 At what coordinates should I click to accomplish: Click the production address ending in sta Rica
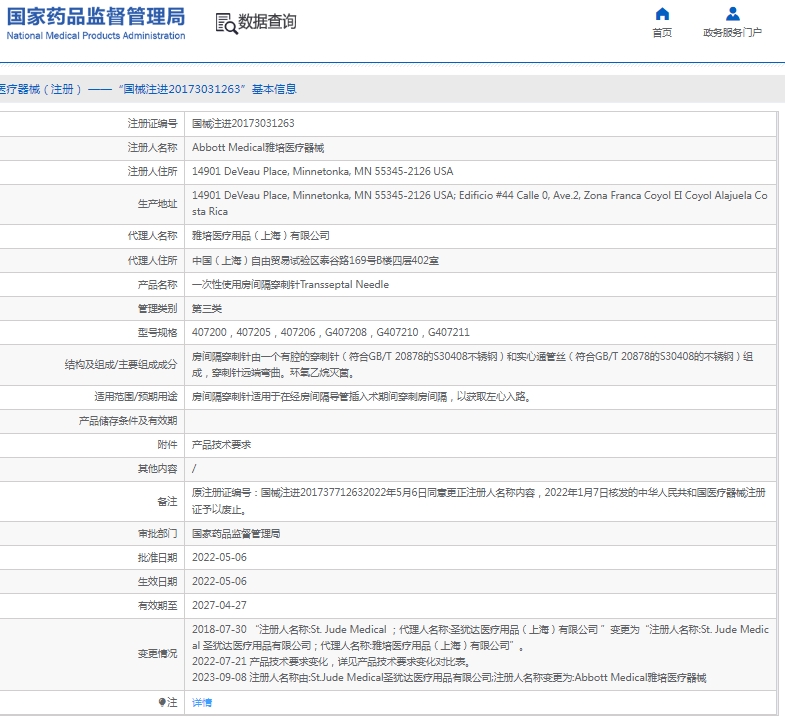[x=480, y=203]
